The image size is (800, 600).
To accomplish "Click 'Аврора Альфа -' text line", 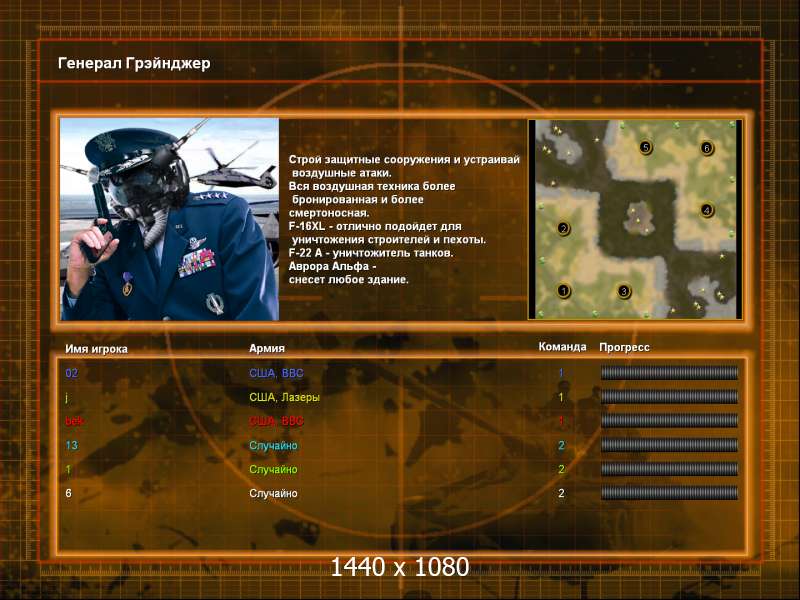I will click(x=332, y=266).
